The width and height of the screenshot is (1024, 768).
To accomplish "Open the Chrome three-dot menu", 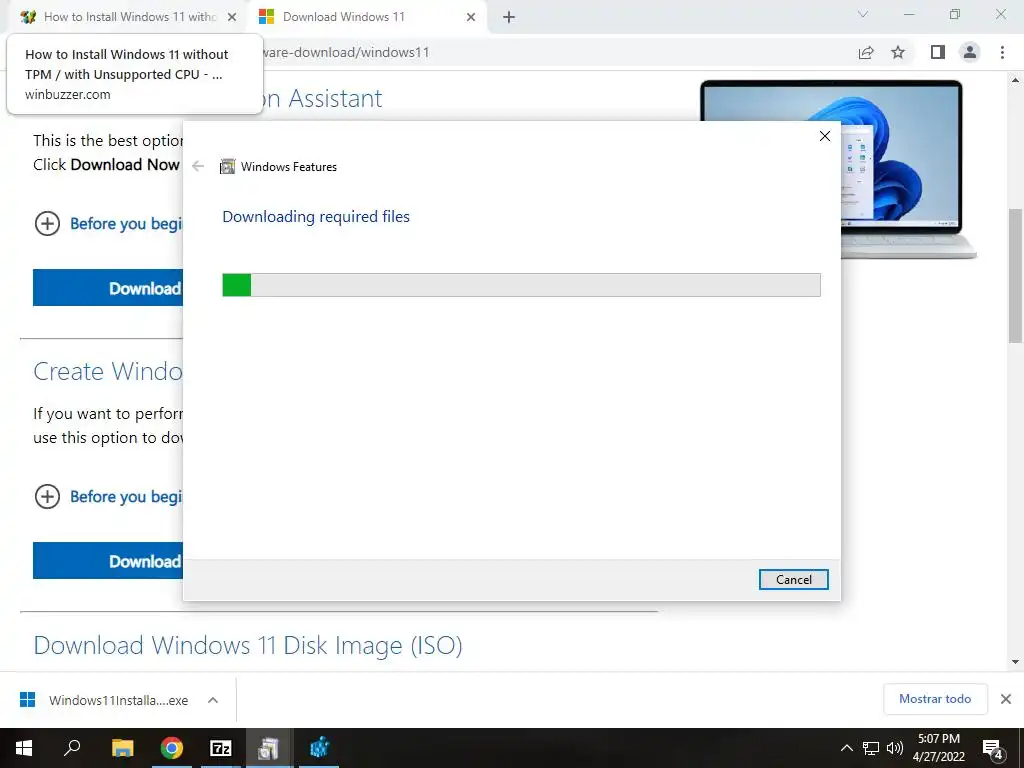I will click(1002, 52).
